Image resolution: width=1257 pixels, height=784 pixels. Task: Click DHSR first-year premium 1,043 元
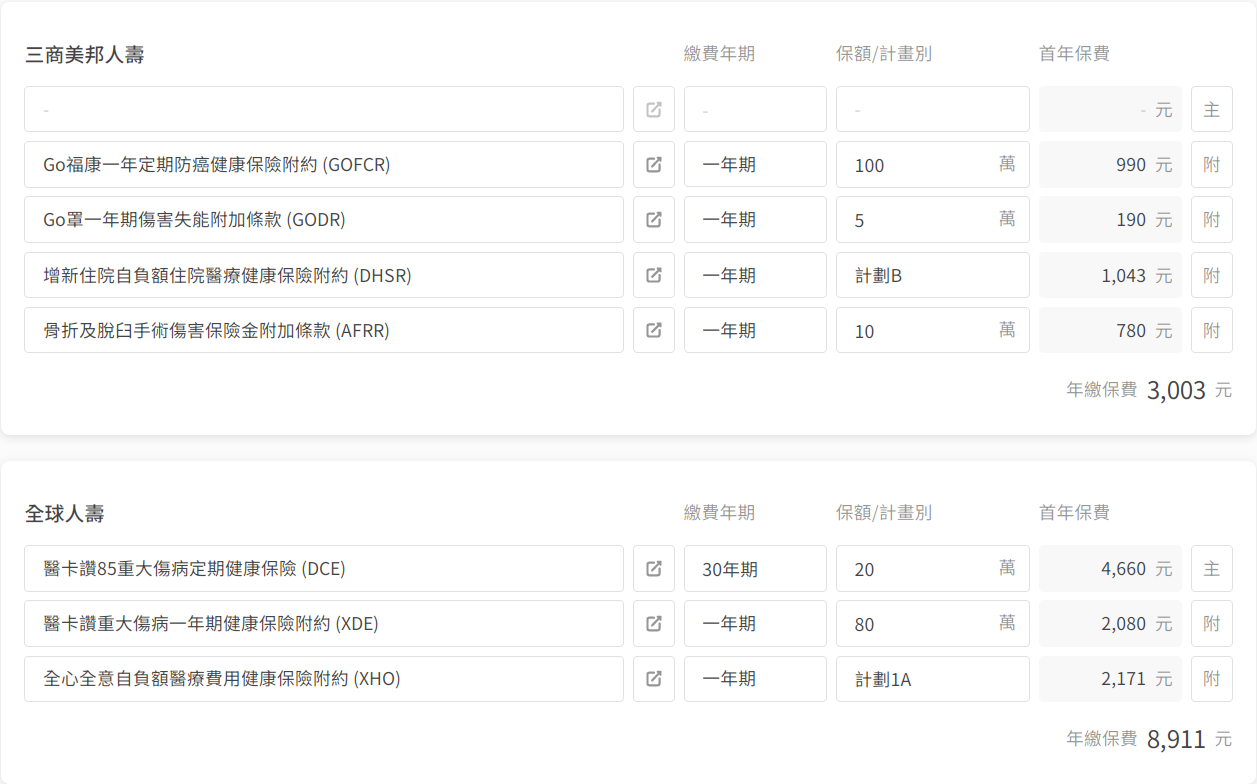(x=1110, y=275)
